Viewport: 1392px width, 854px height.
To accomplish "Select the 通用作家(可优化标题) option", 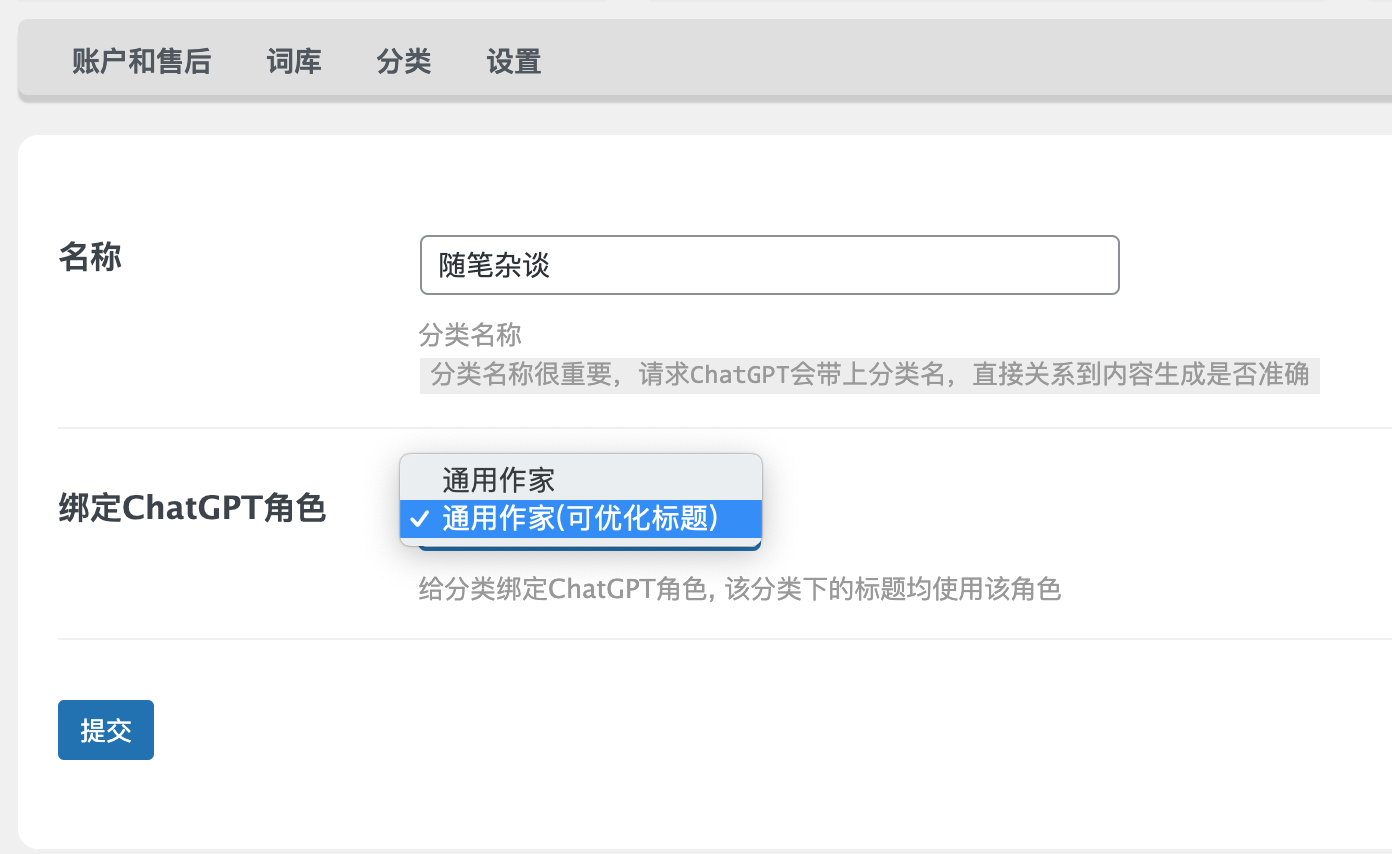I will pos(580,519).
